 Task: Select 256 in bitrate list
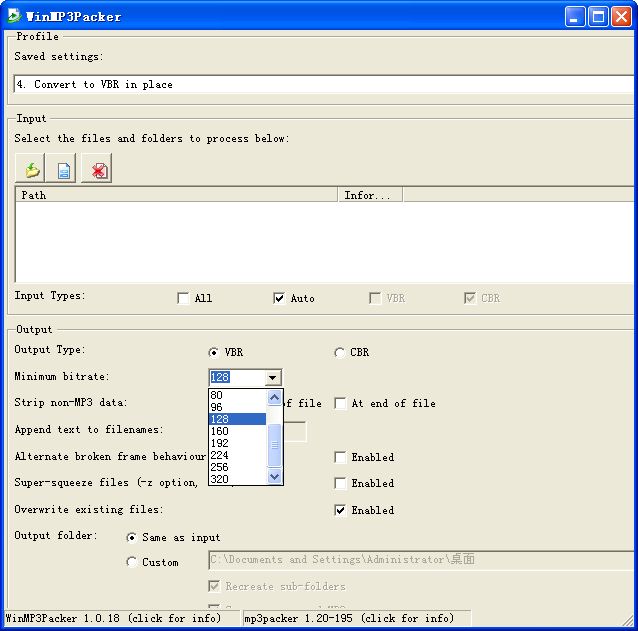(238, 467)
